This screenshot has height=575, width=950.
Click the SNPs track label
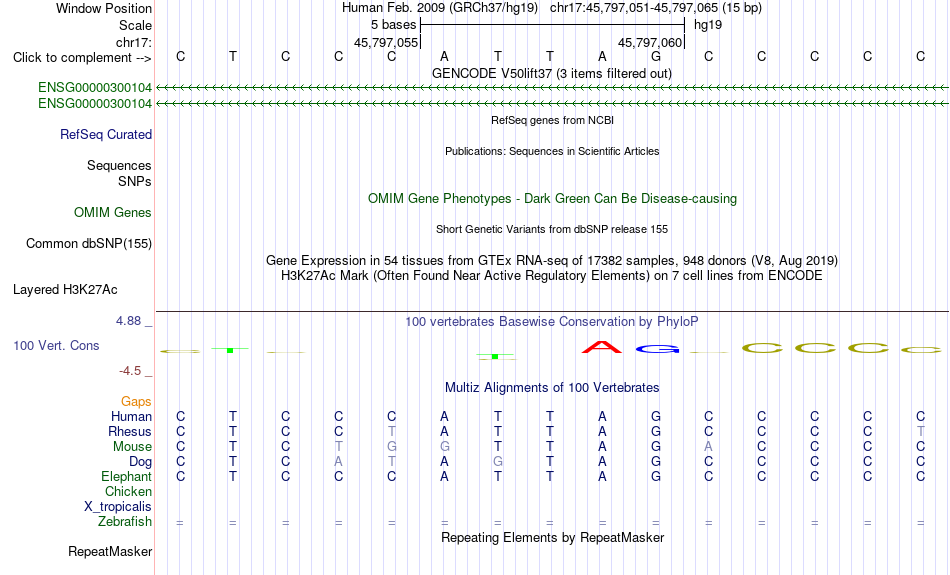coord(135,181)
